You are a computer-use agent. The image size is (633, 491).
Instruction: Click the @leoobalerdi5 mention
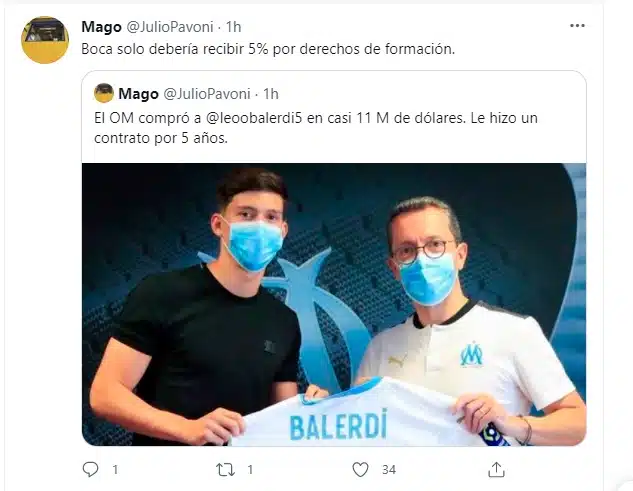click(254, 118)
